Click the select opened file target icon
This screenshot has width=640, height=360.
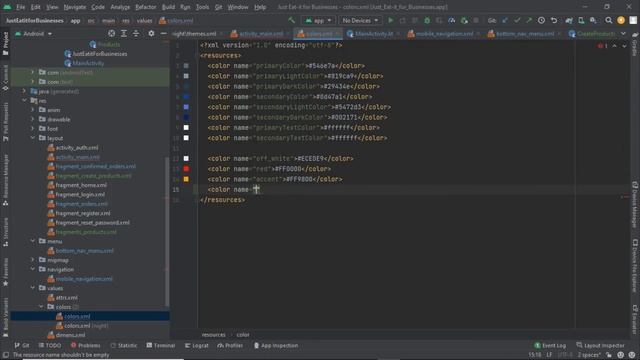coord(111,33)
